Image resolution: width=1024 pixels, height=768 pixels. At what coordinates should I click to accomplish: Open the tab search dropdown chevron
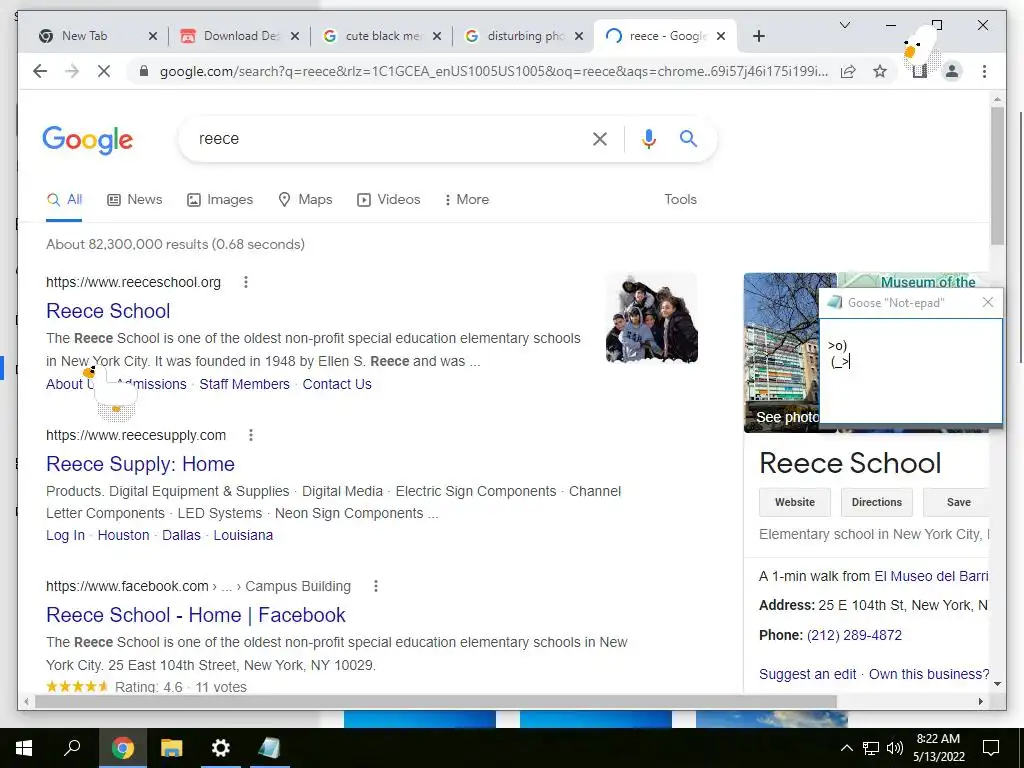click(844, 25)
